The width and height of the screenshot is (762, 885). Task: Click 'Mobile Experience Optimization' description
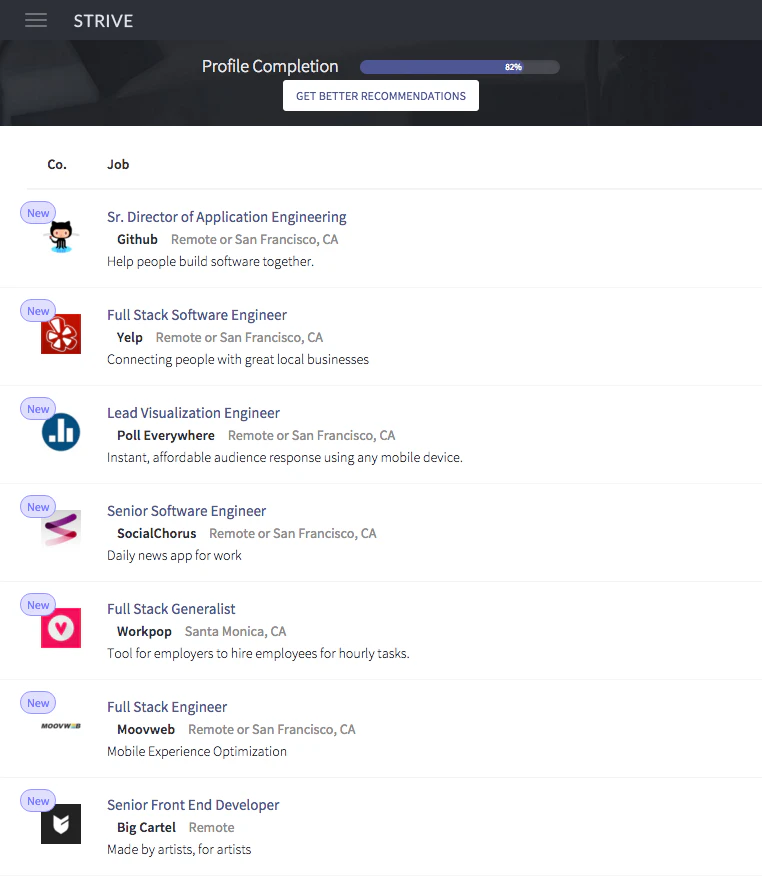click(x=197, y=751)
